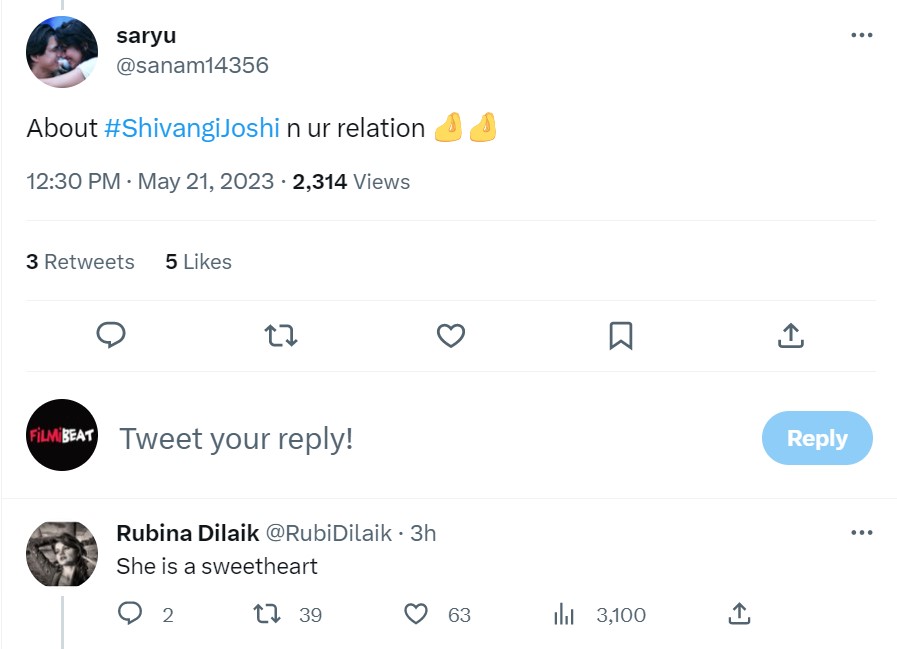Open the share menu for saryu's tweet
Screen dimensions: 897x649
pos(790,336)
